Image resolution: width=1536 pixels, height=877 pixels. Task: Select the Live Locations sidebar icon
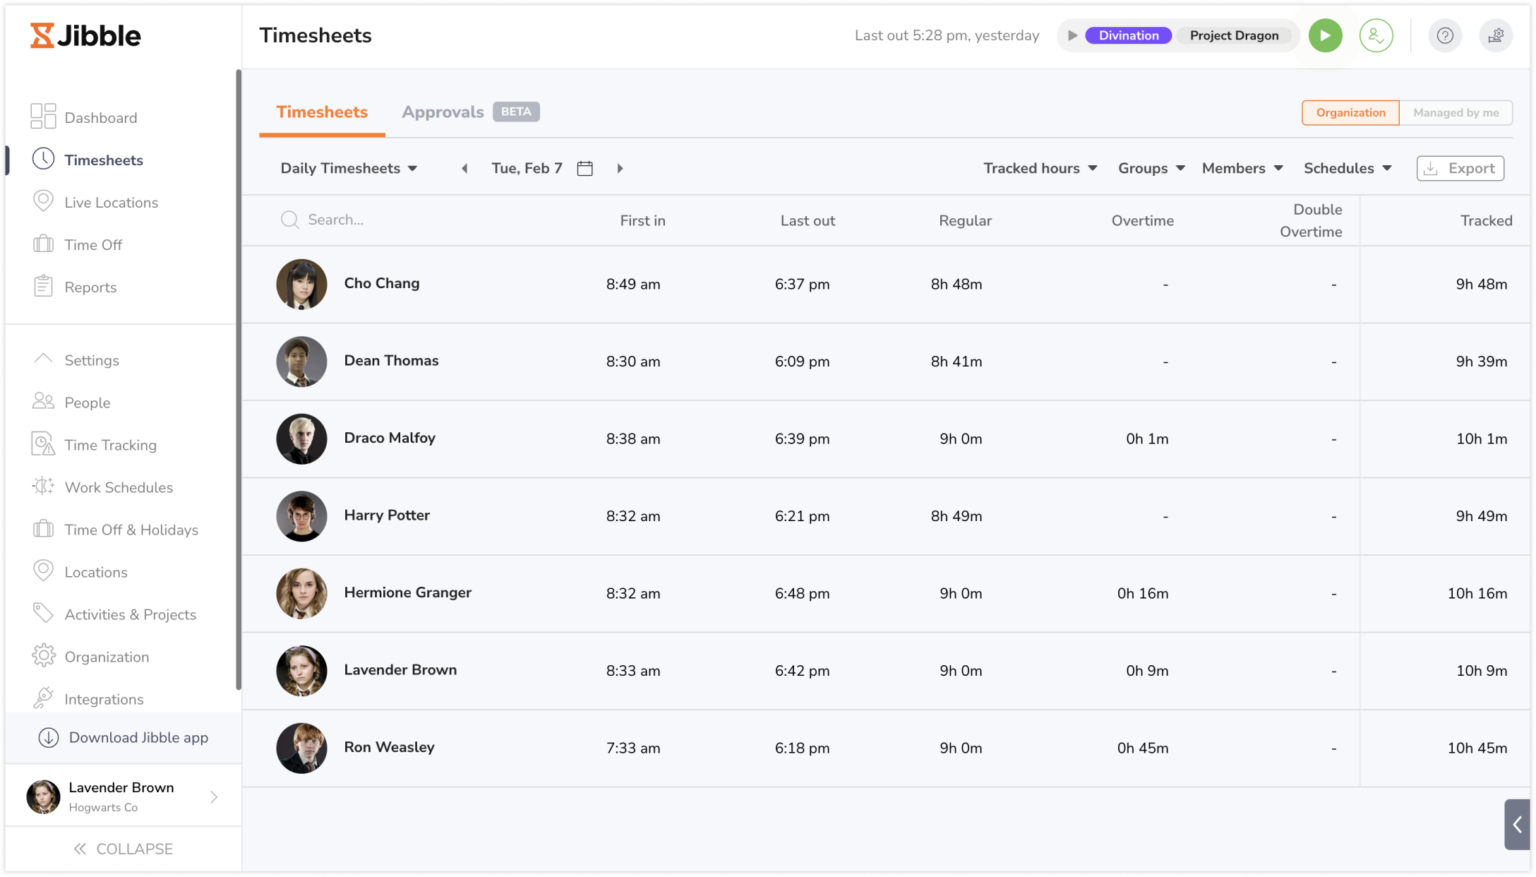[x=43, y=201]
